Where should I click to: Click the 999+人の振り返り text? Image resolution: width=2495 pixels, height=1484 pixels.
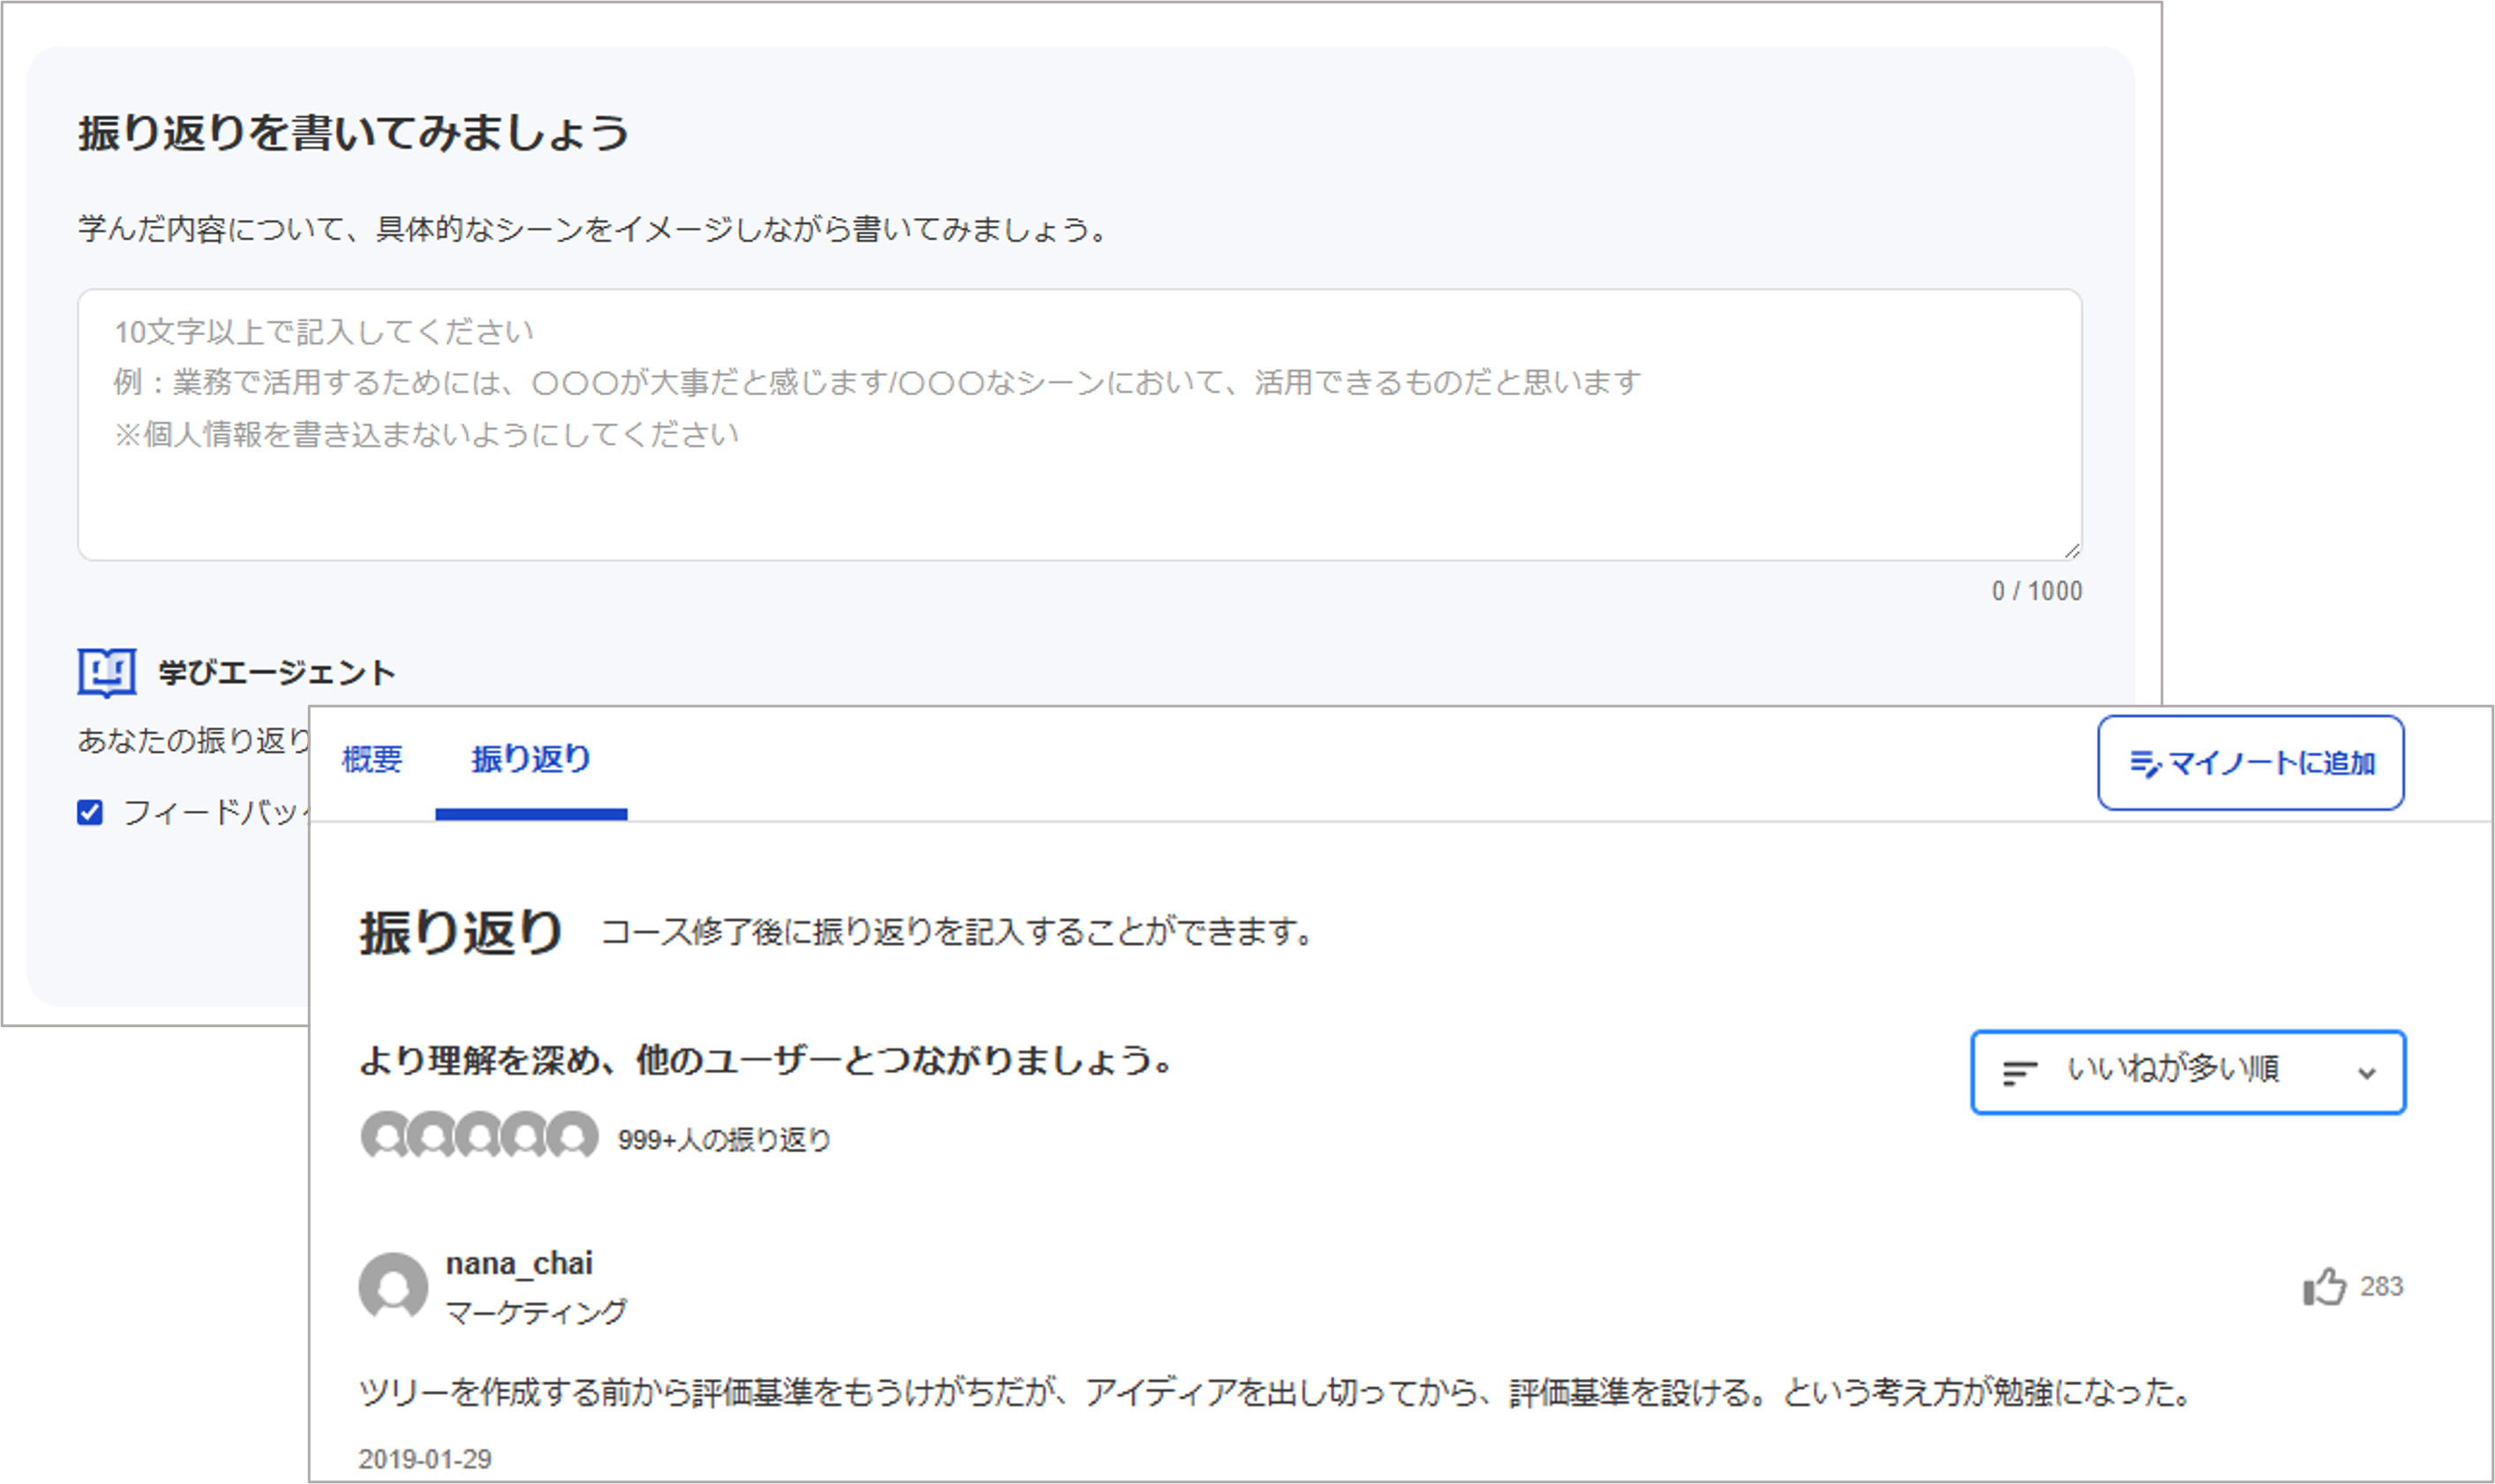pos(724,1139)
